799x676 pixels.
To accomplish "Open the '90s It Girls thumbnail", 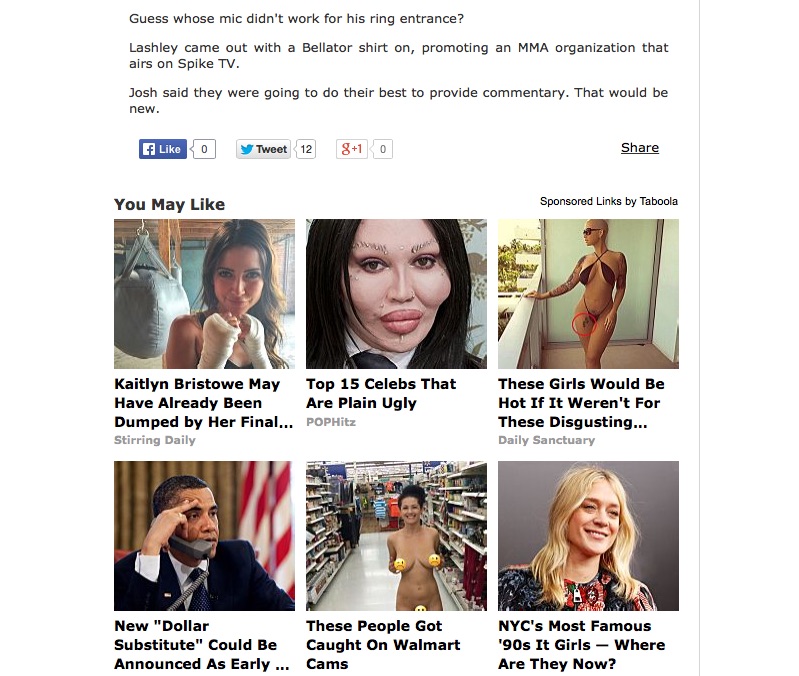I will coord(589,536).
